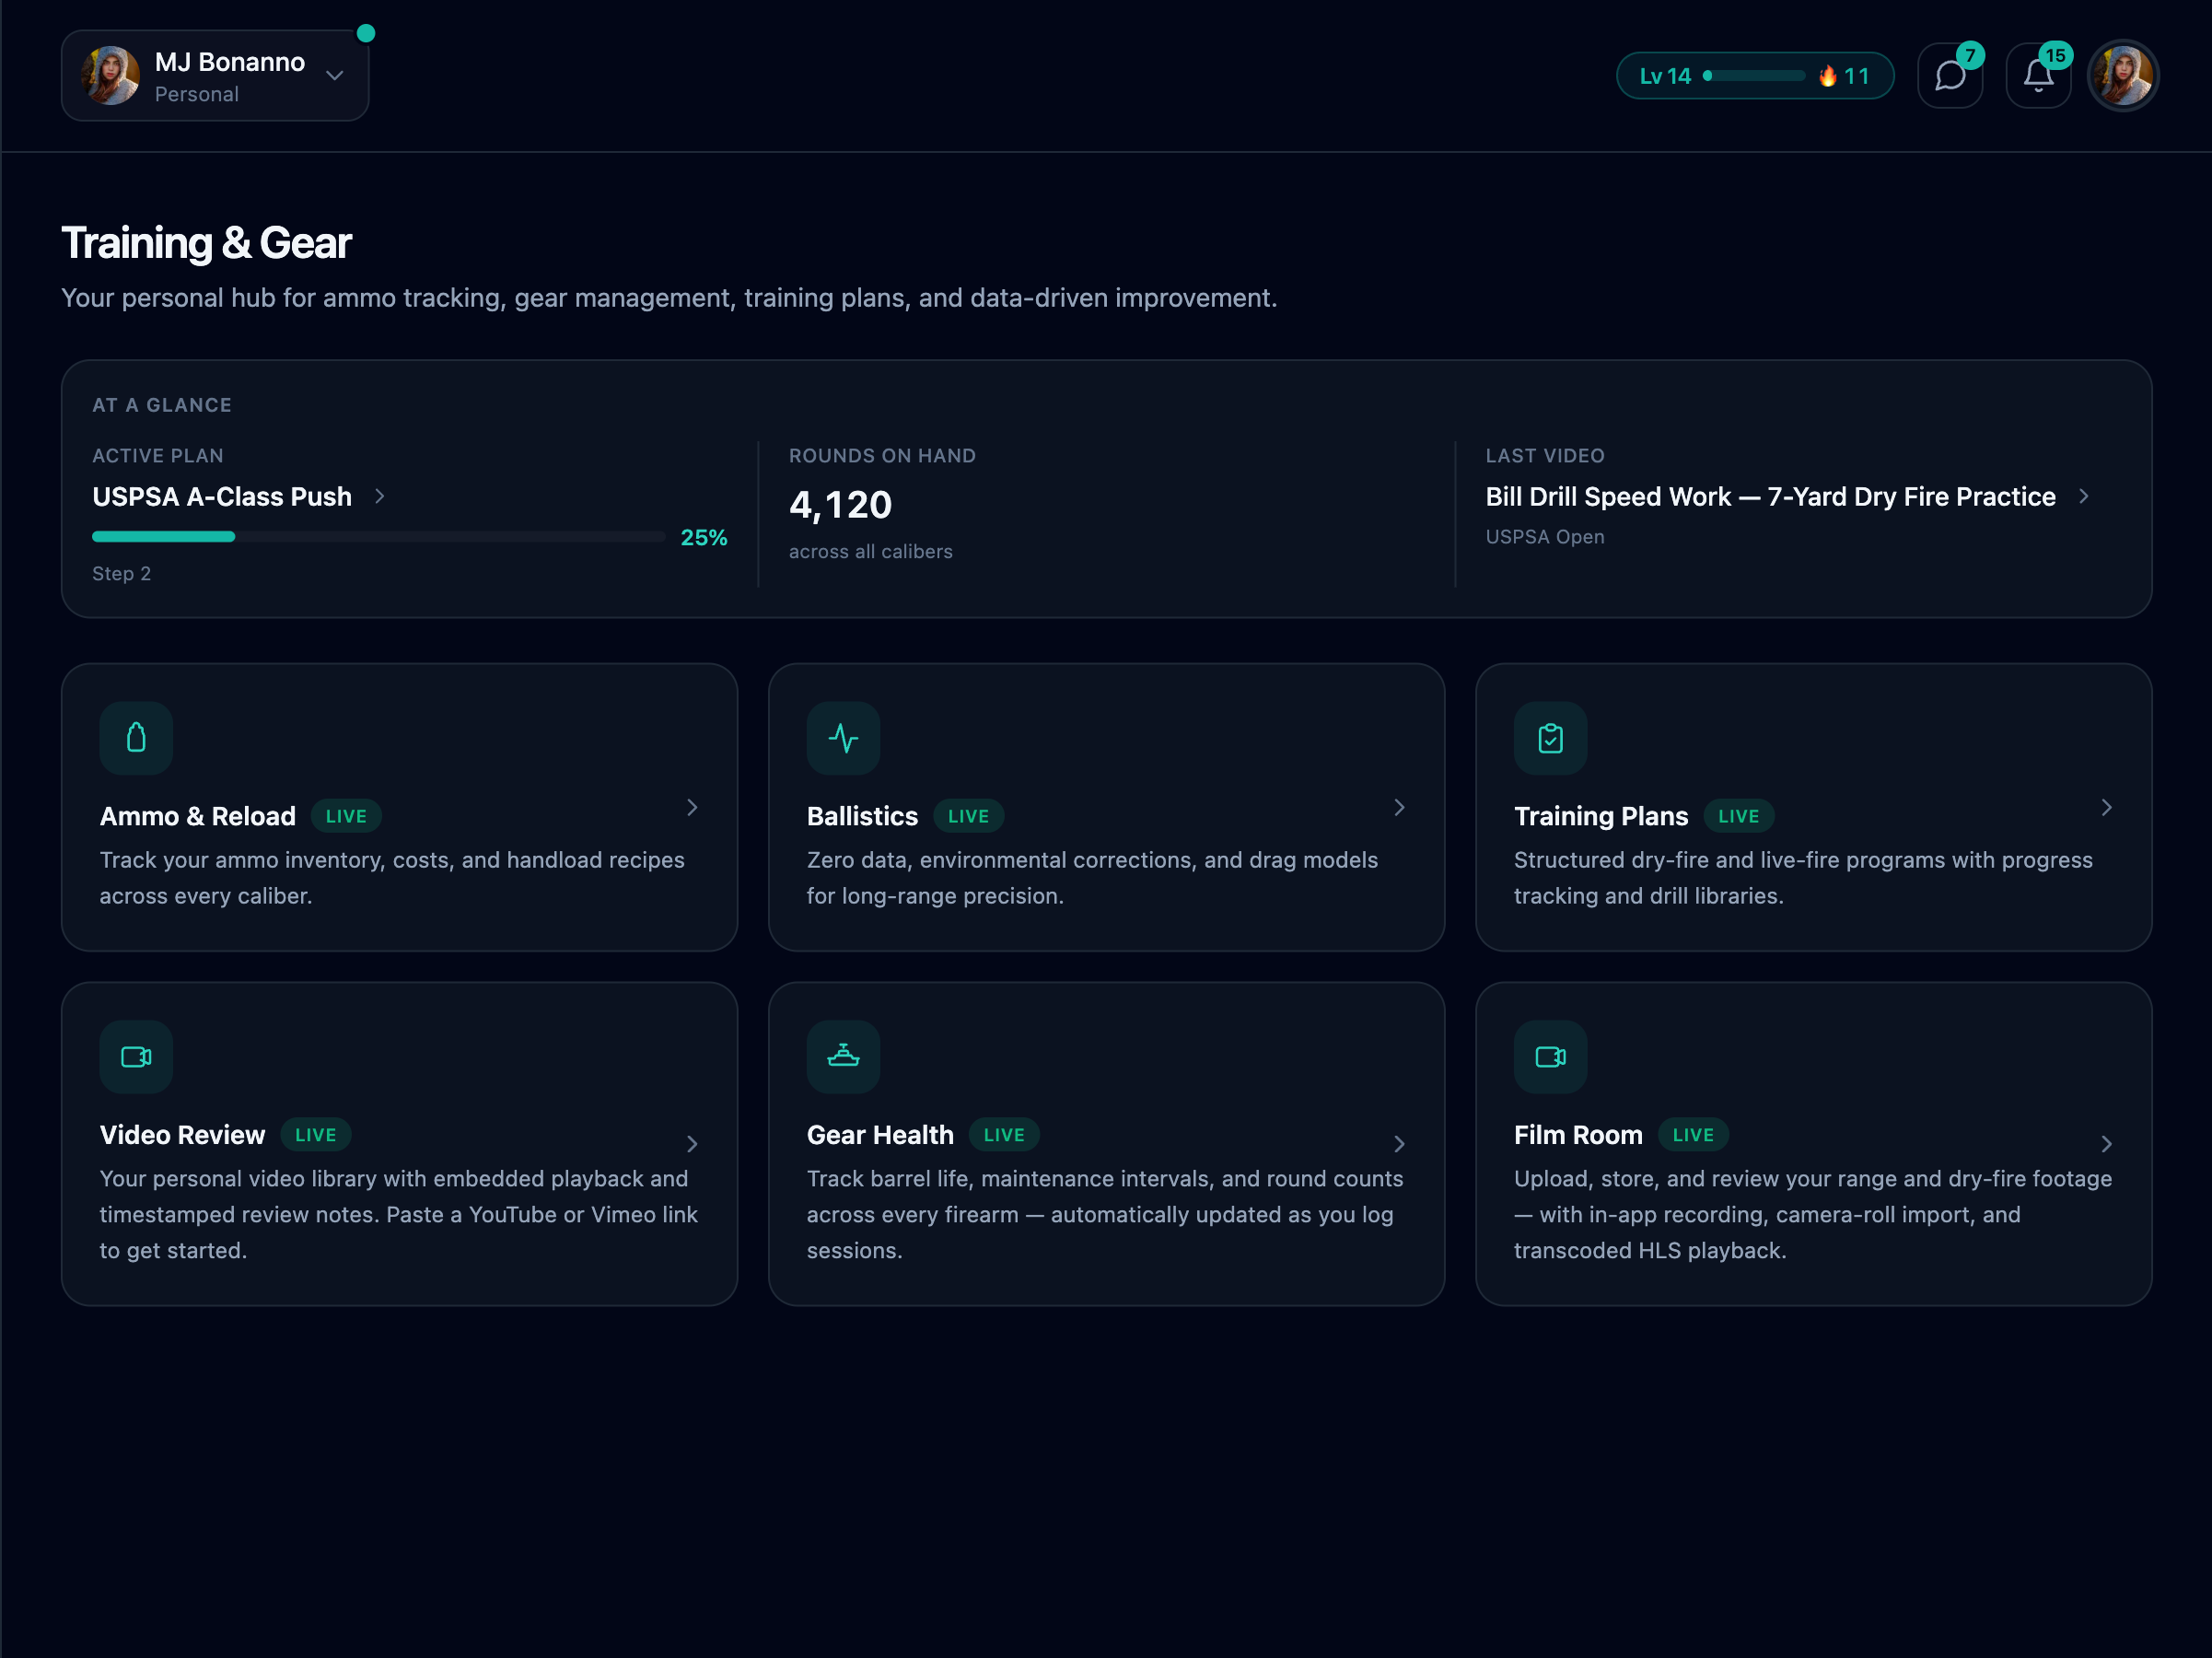2212x1658 pixels.
Task: Open the messages chat bubble icon
Action: (x=1949, y=76)
